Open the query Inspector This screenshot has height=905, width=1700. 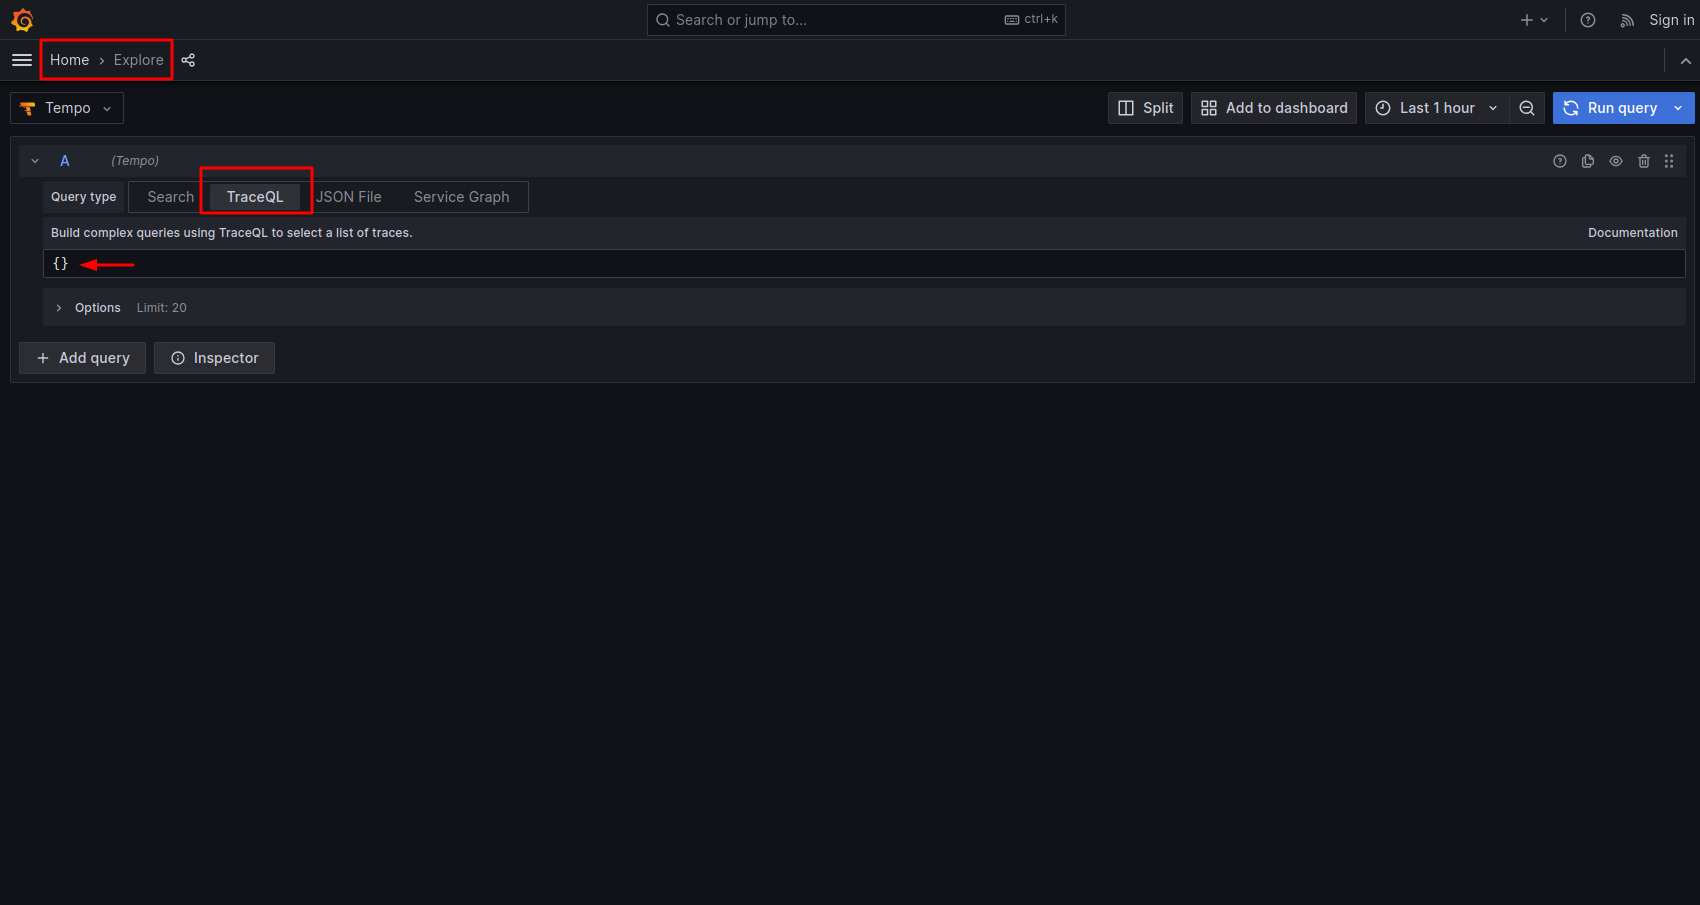pyautogui.click(x=214, y=358)
